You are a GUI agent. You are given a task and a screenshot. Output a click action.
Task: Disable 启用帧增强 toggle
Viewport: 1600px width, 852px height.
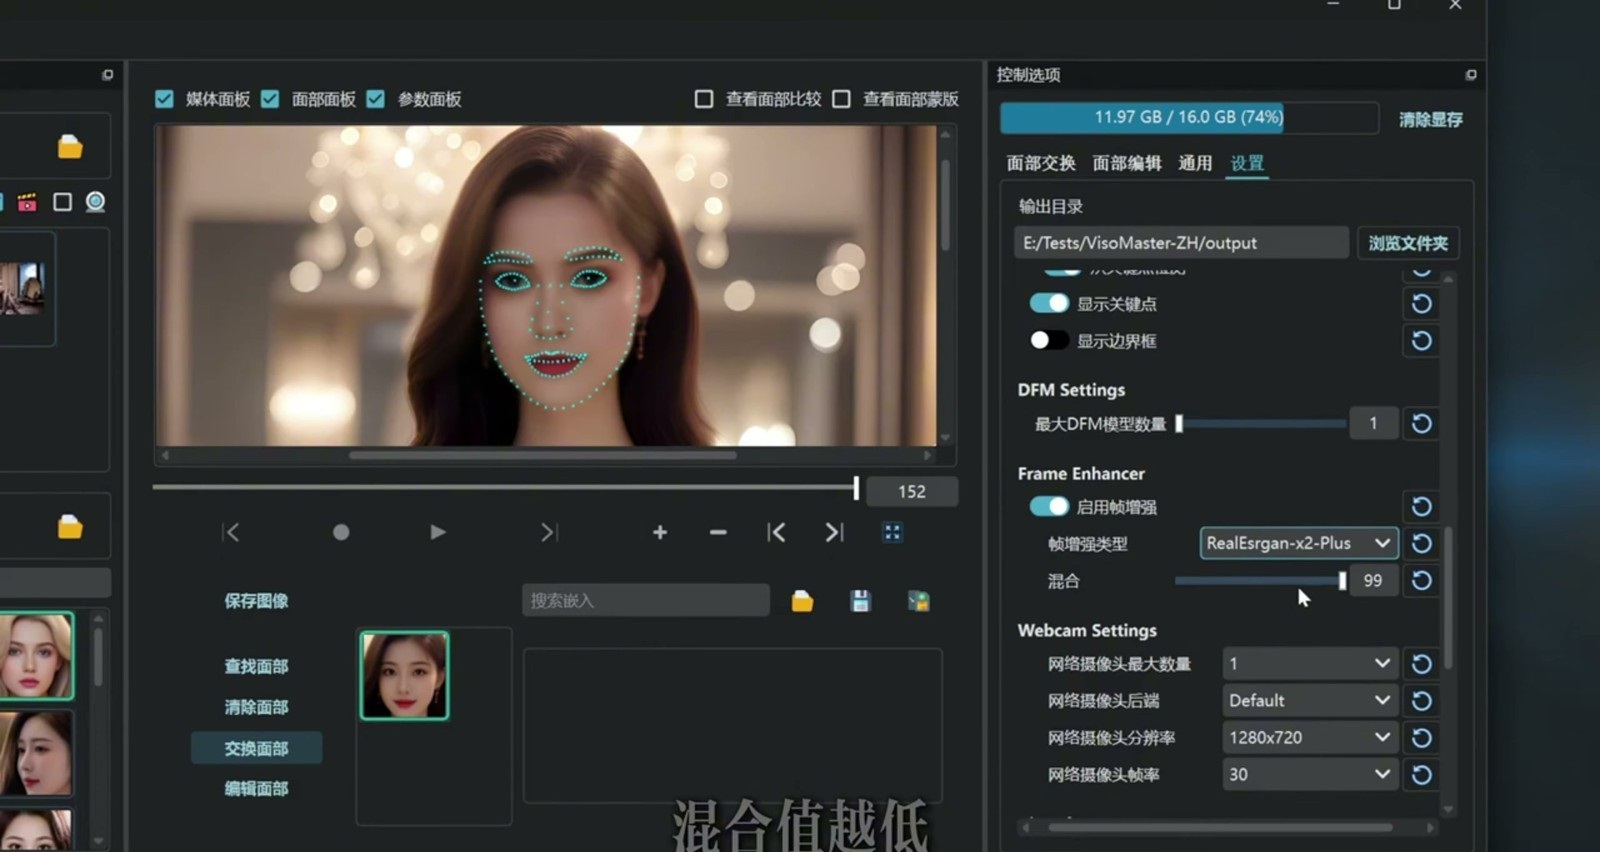(1049, 507)
